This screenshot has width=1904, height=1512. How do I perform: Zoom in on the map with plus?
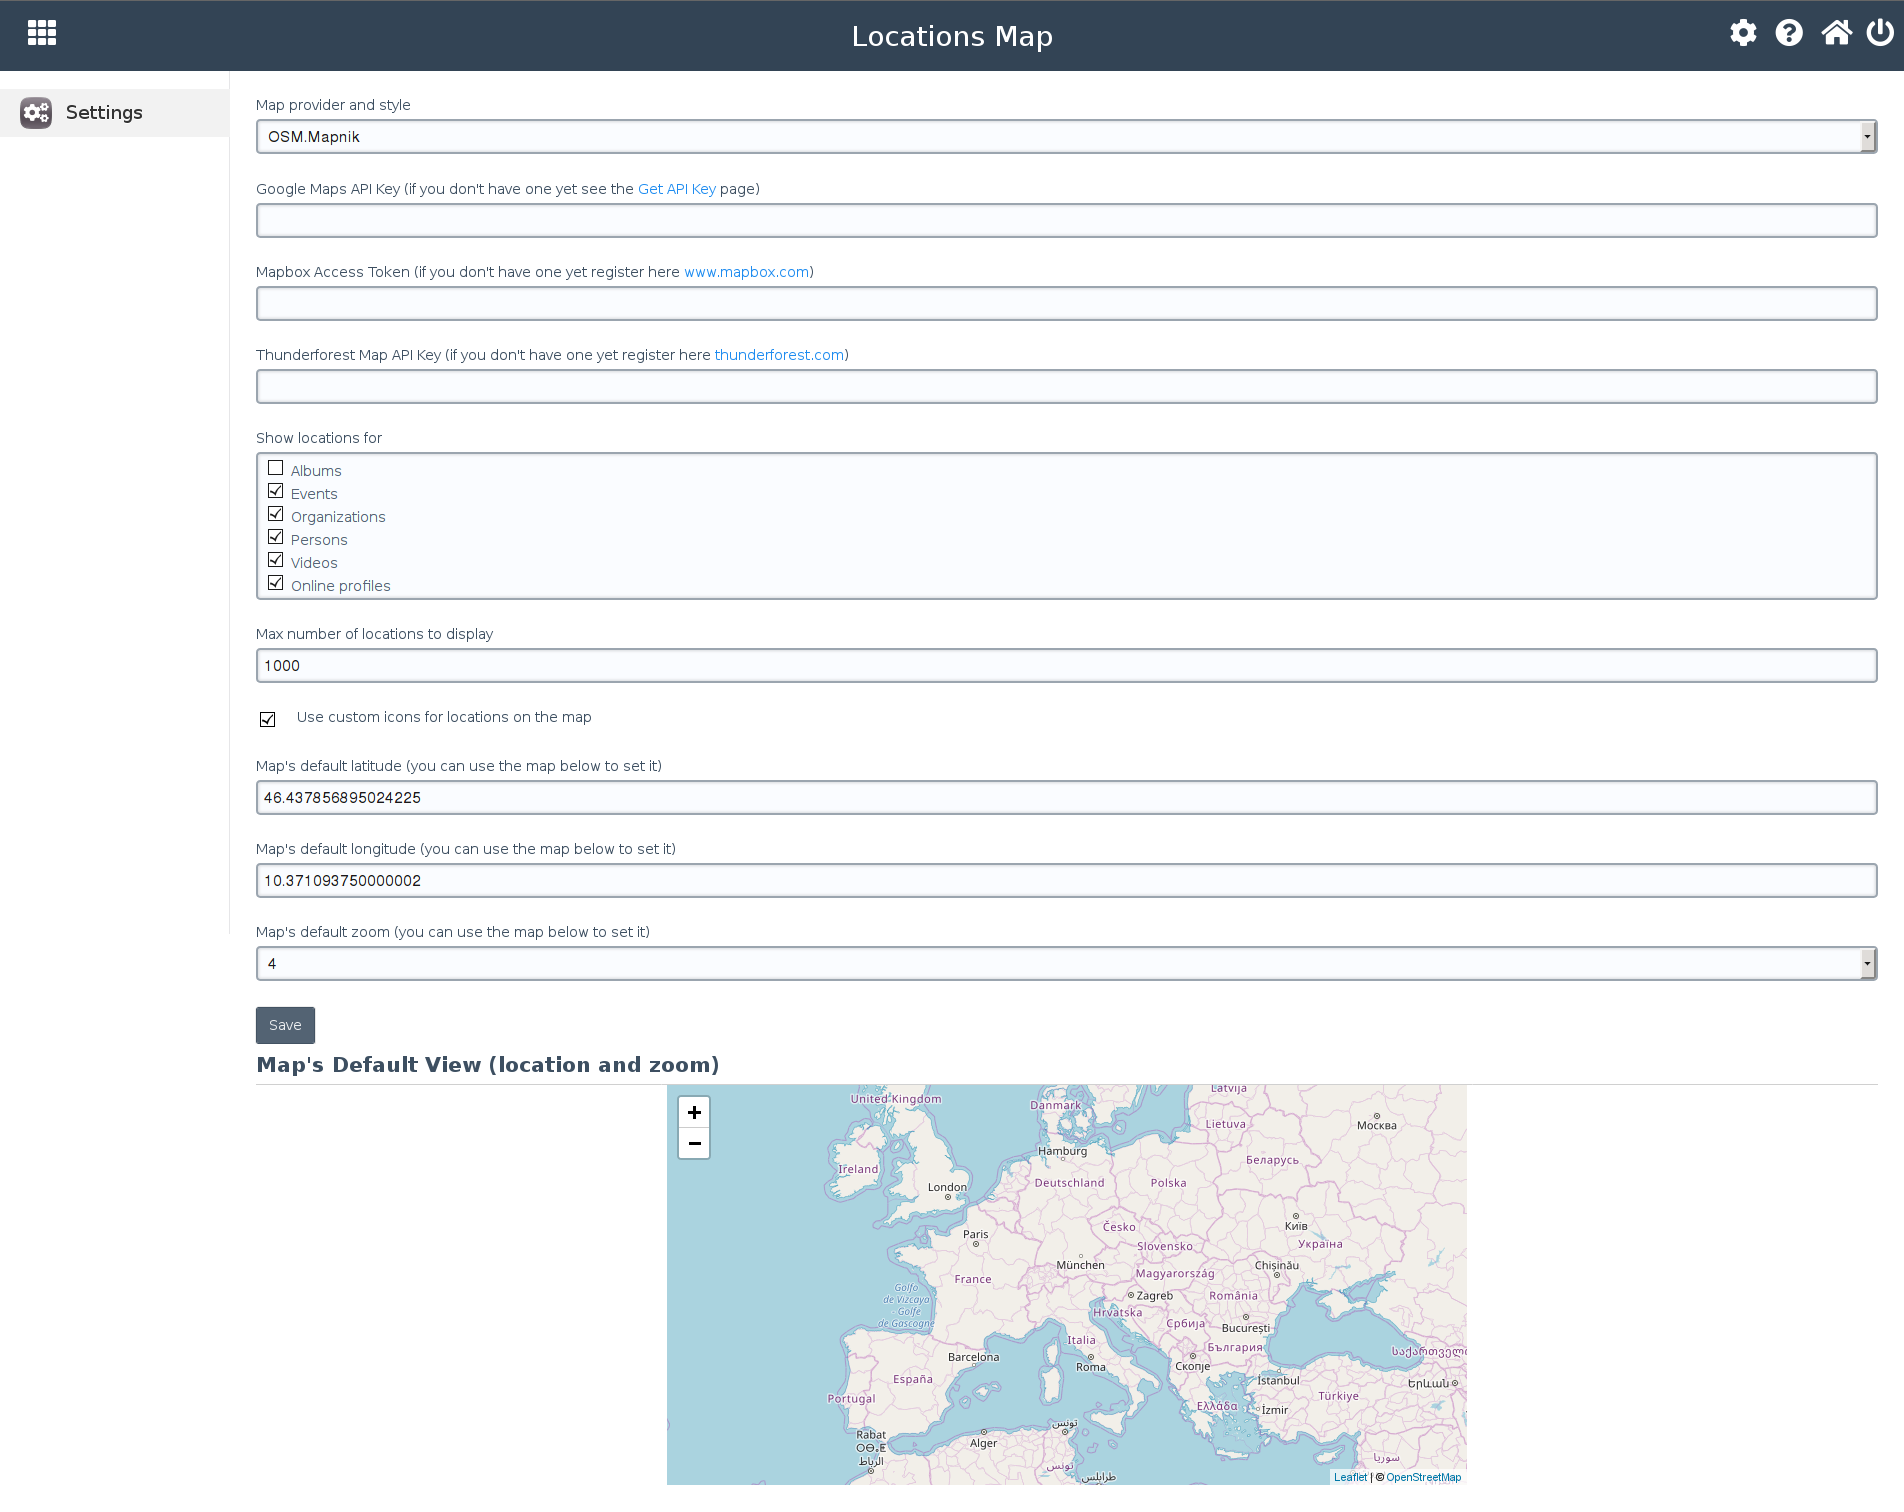point(694,1113)
